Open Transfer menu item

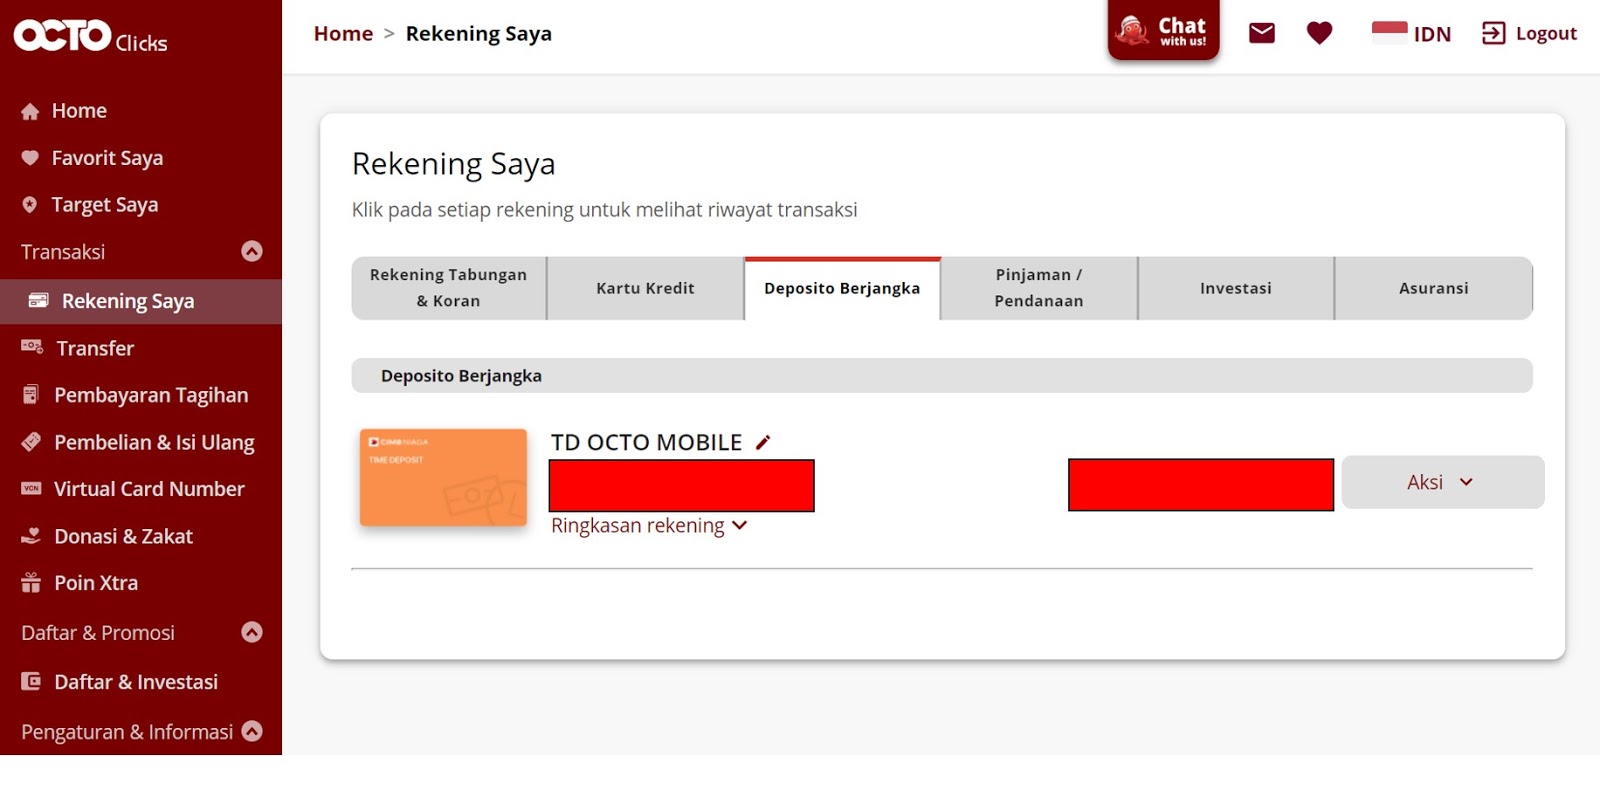[x=95, y=348]
